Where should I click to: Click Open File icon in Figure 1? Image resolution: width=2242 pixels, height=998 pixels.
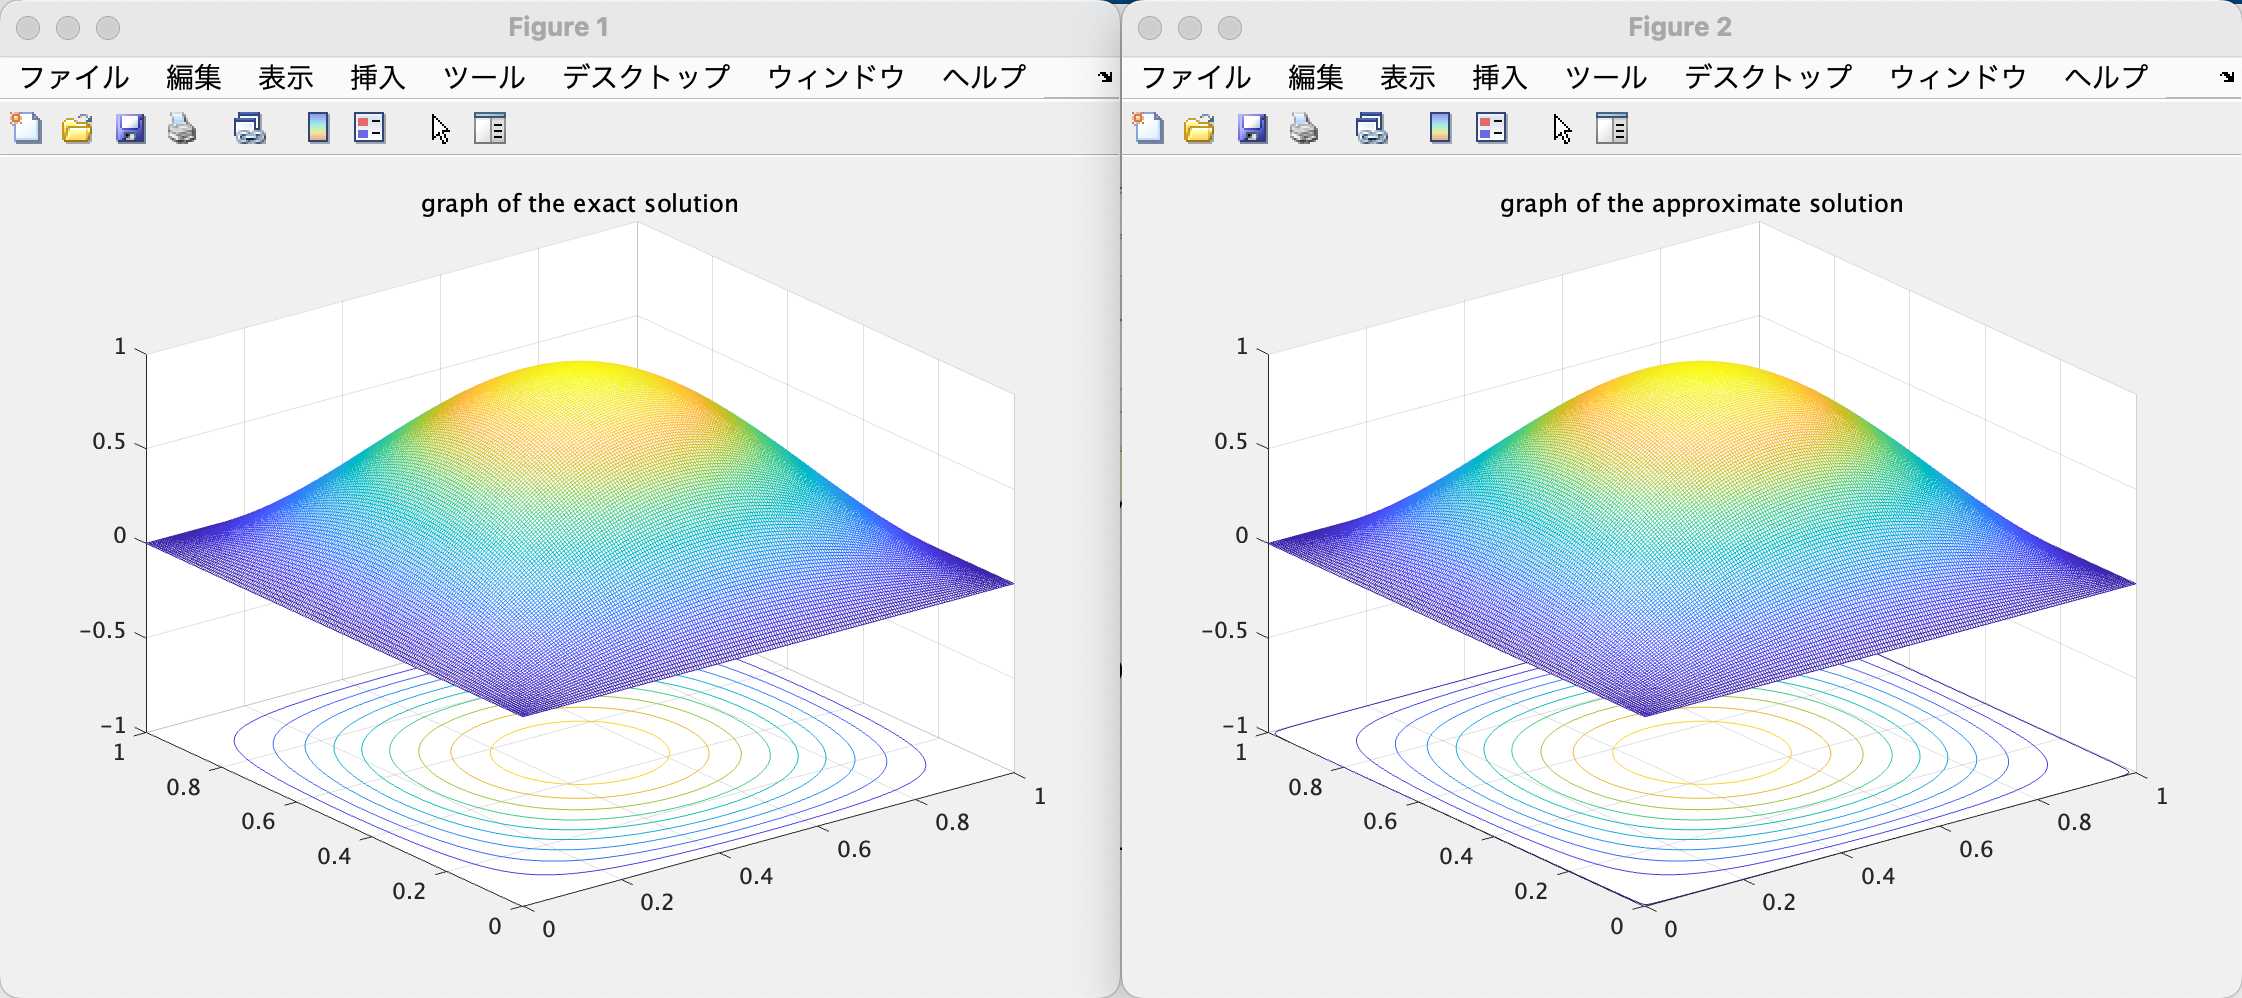pyautogui.click(x=77, y=128)
